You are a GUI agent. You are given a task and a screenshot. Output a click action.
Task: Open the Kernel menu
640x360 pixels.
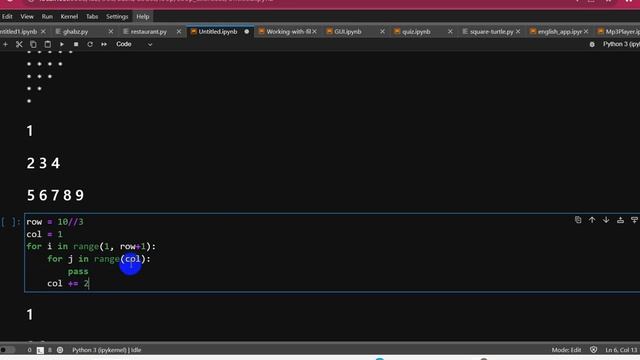click(69, 17)
